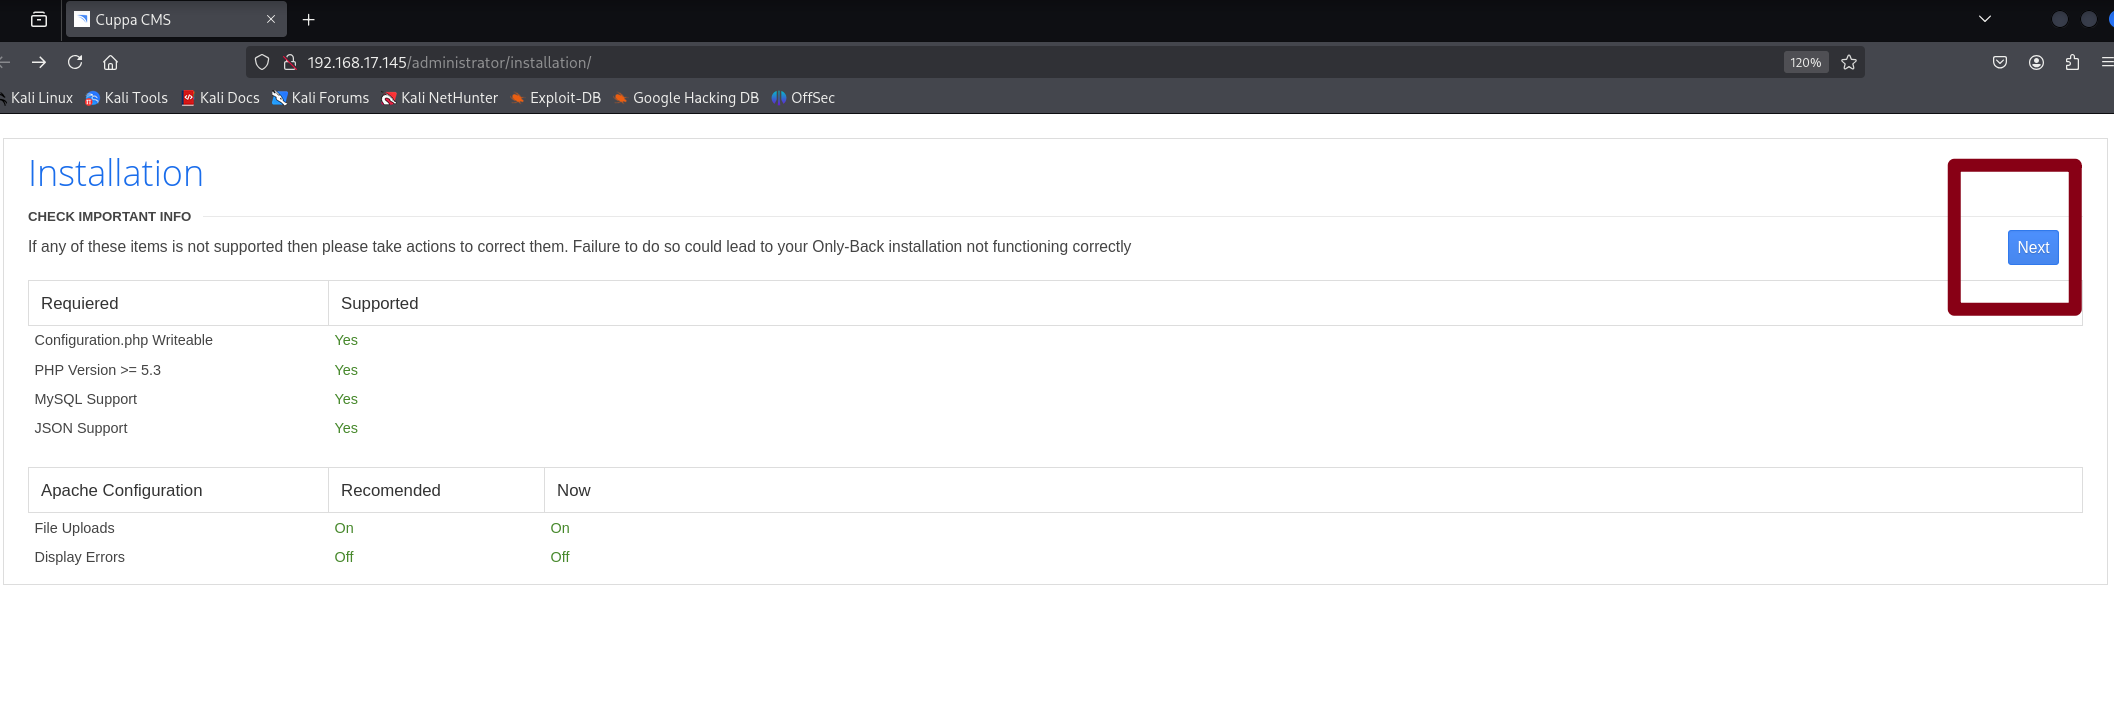
Task: Click the URL address bar field
Action: click(x=1000, y=62)
